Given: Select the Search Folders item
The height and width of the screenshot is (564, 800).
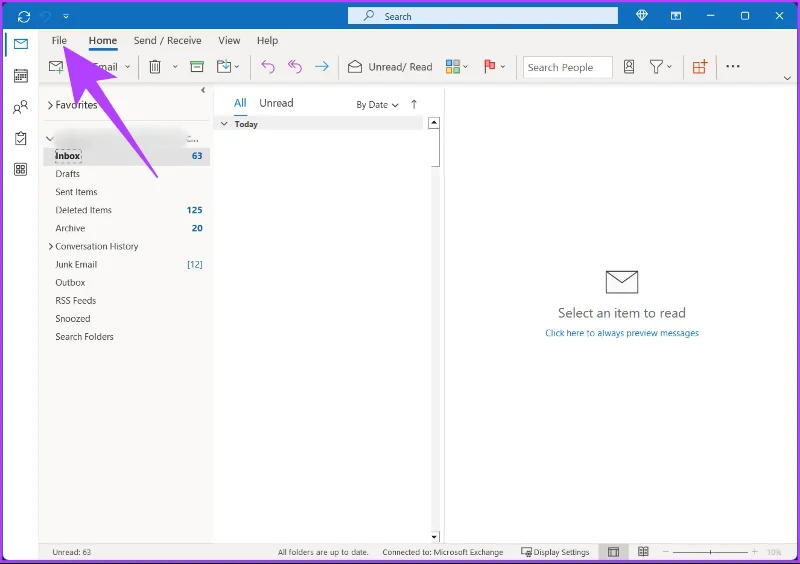Looking at the screenshot, I should pyautogui.click(x=127, y=337).
